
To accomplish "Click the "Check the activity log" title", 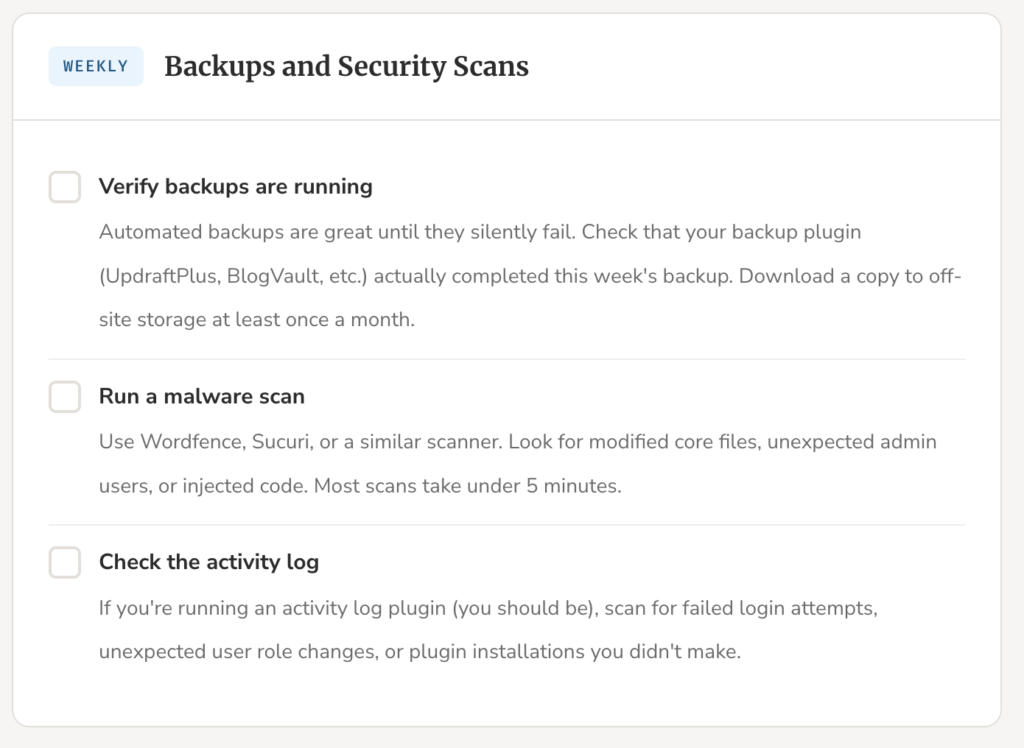I will [x=208, y=562].
